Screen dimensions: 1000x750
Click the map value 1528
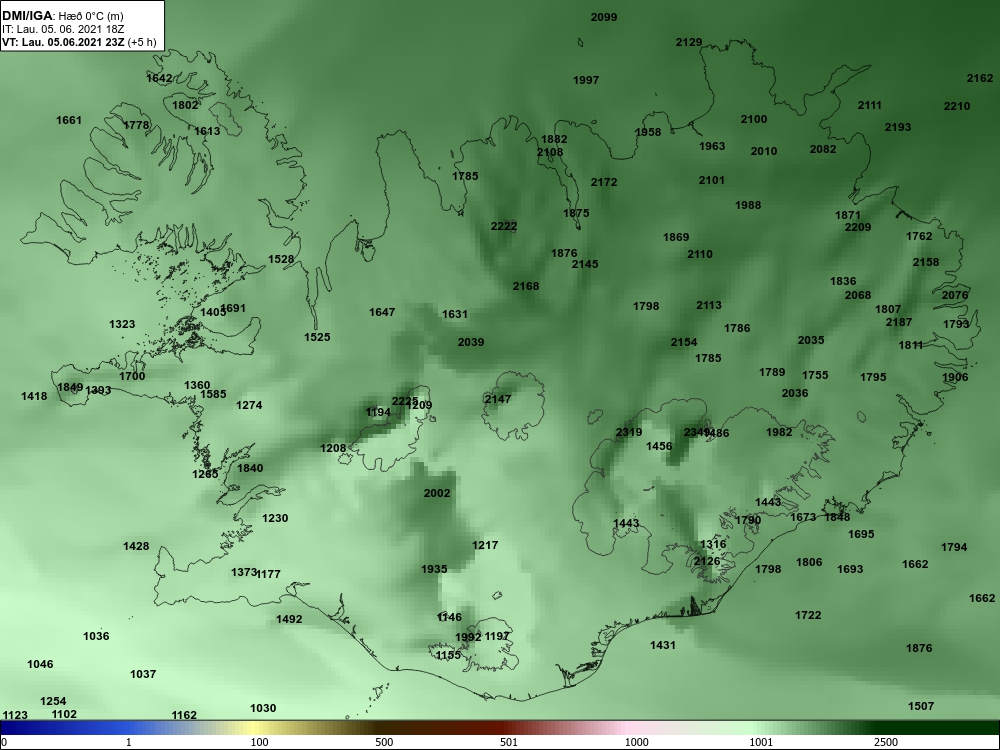[281, 259]
